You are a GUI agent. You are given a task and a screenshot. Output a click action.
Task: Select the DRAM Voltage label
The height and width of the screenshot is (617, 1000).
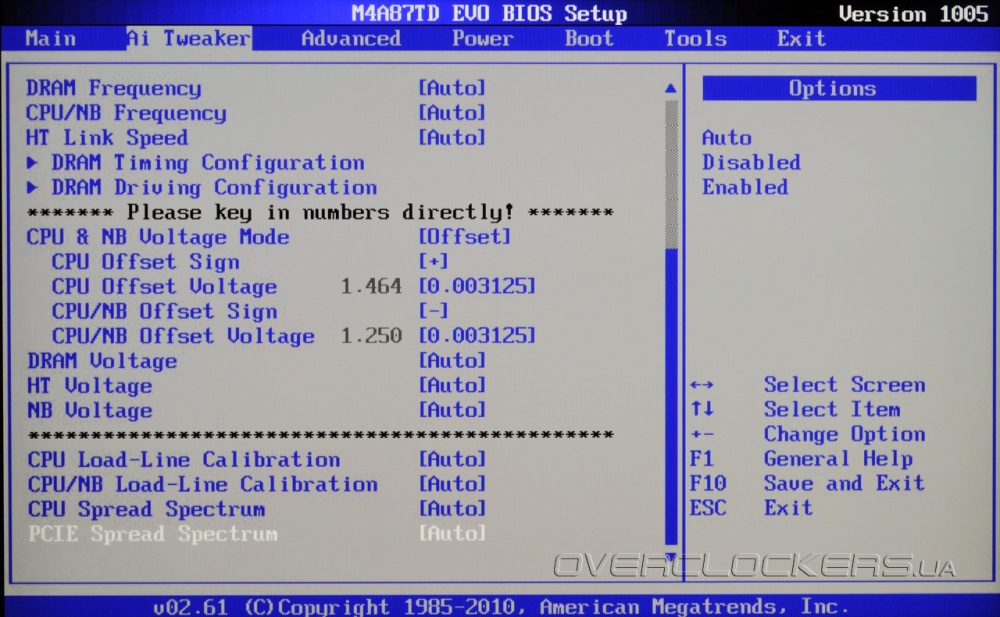click(102, 361)
